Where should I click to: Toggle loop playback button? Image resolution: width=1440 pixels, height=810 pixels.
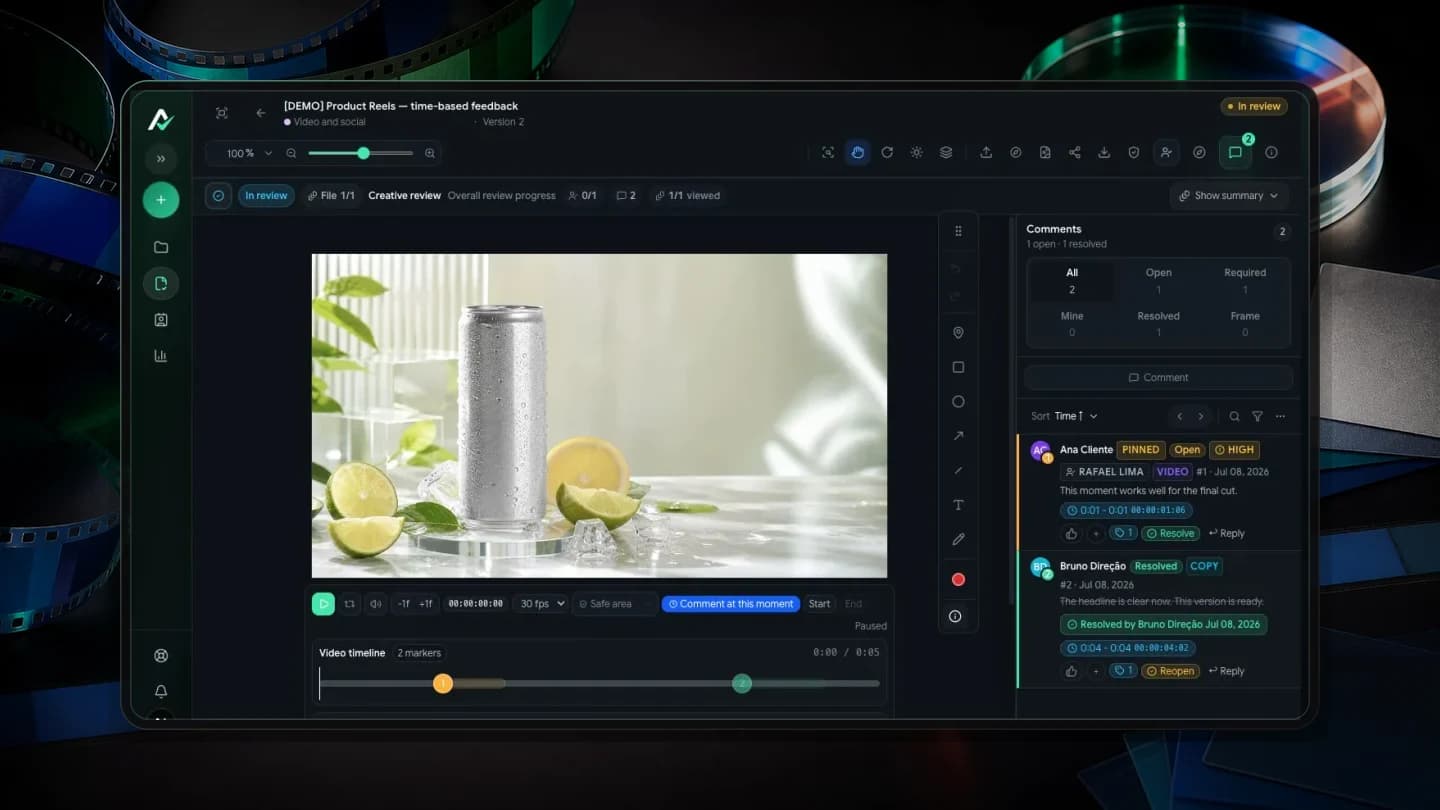tap(350, 604)
